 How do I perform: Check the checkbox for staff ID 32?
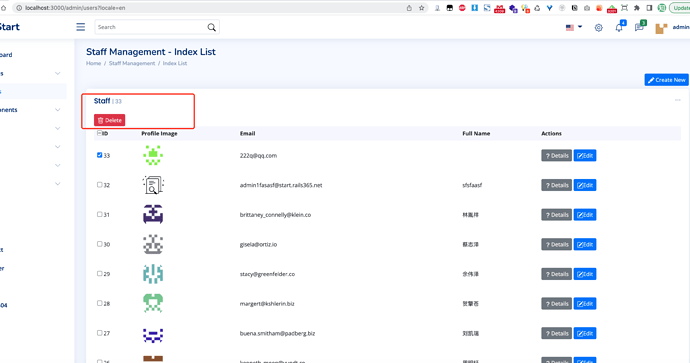click(x=99, y=185)
